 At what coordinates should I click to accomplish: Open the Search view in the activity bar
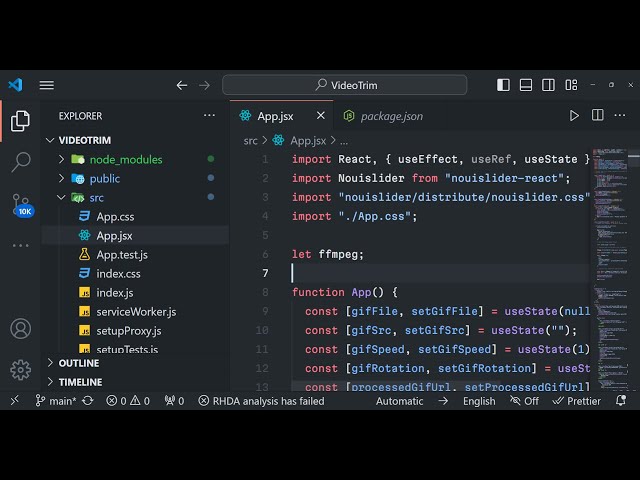(20, 161)
